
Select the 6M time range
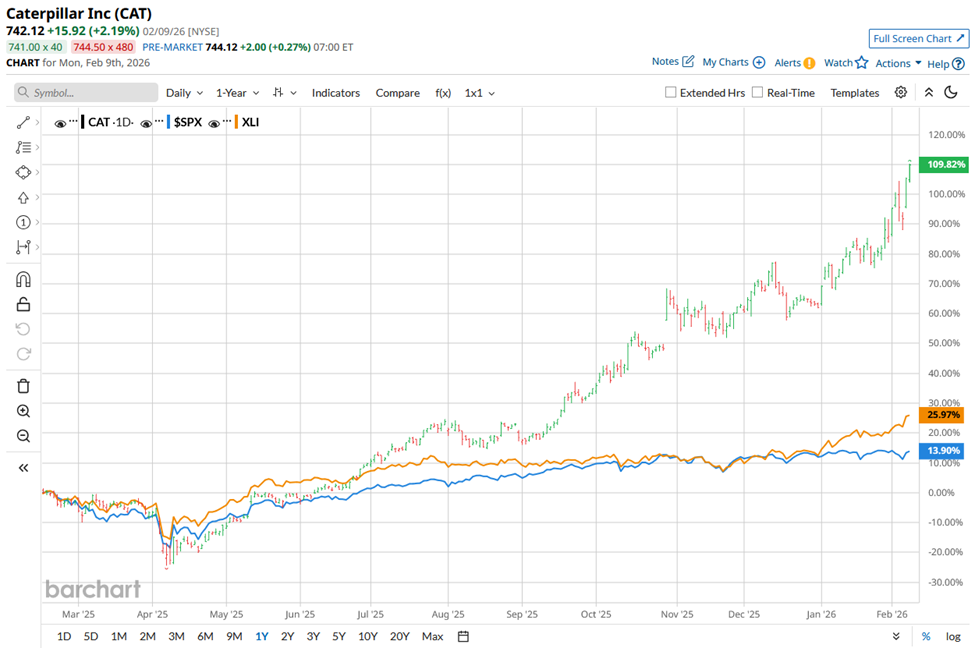(x=205, y=636)
